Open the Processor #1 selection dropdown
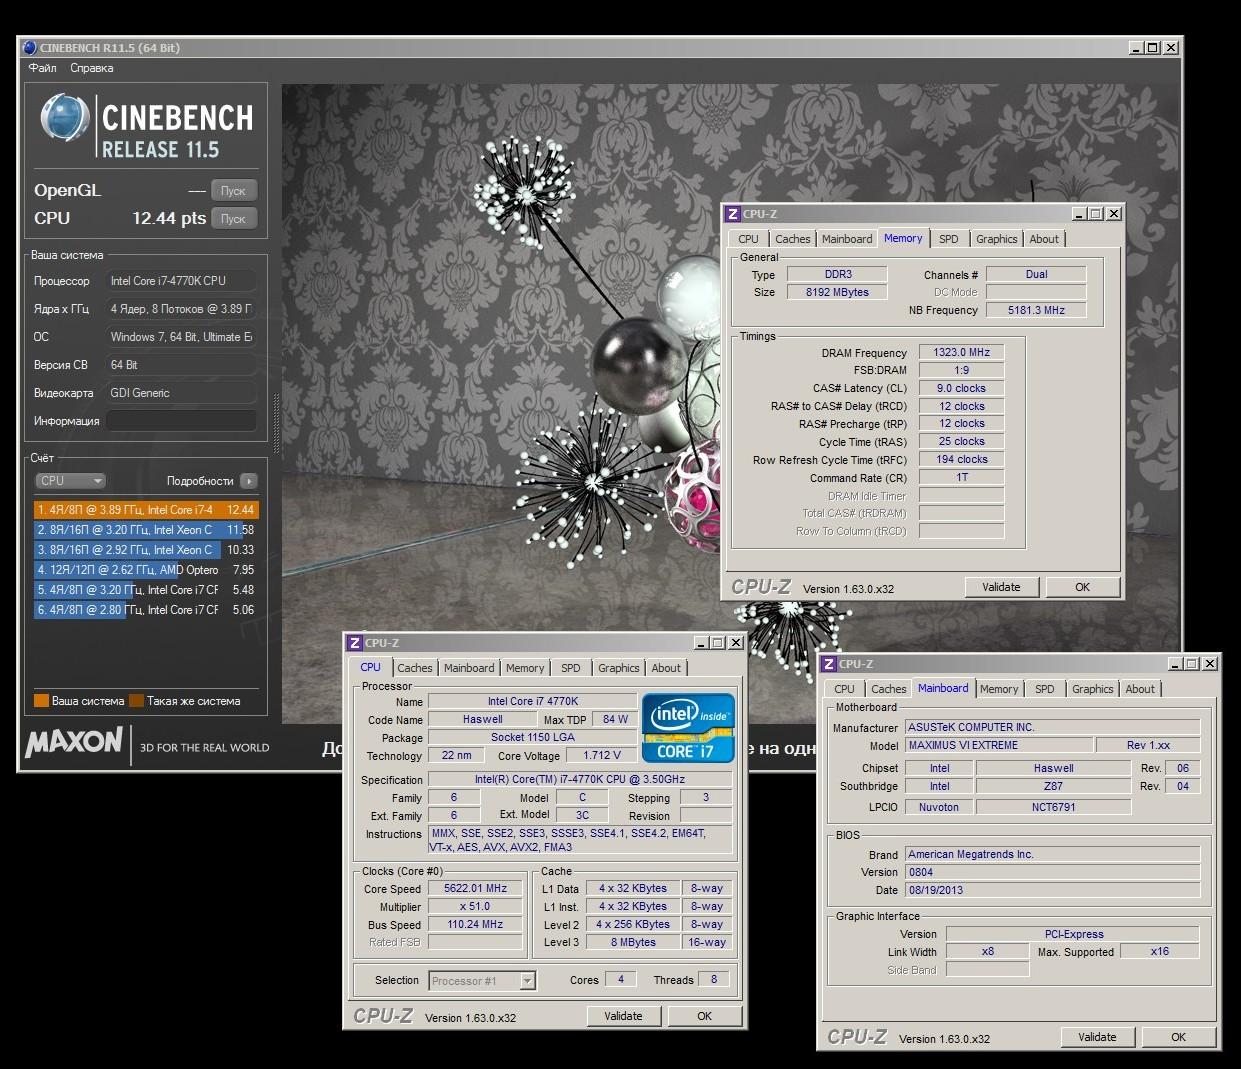 pyautogui.click(x=482, y=981)
